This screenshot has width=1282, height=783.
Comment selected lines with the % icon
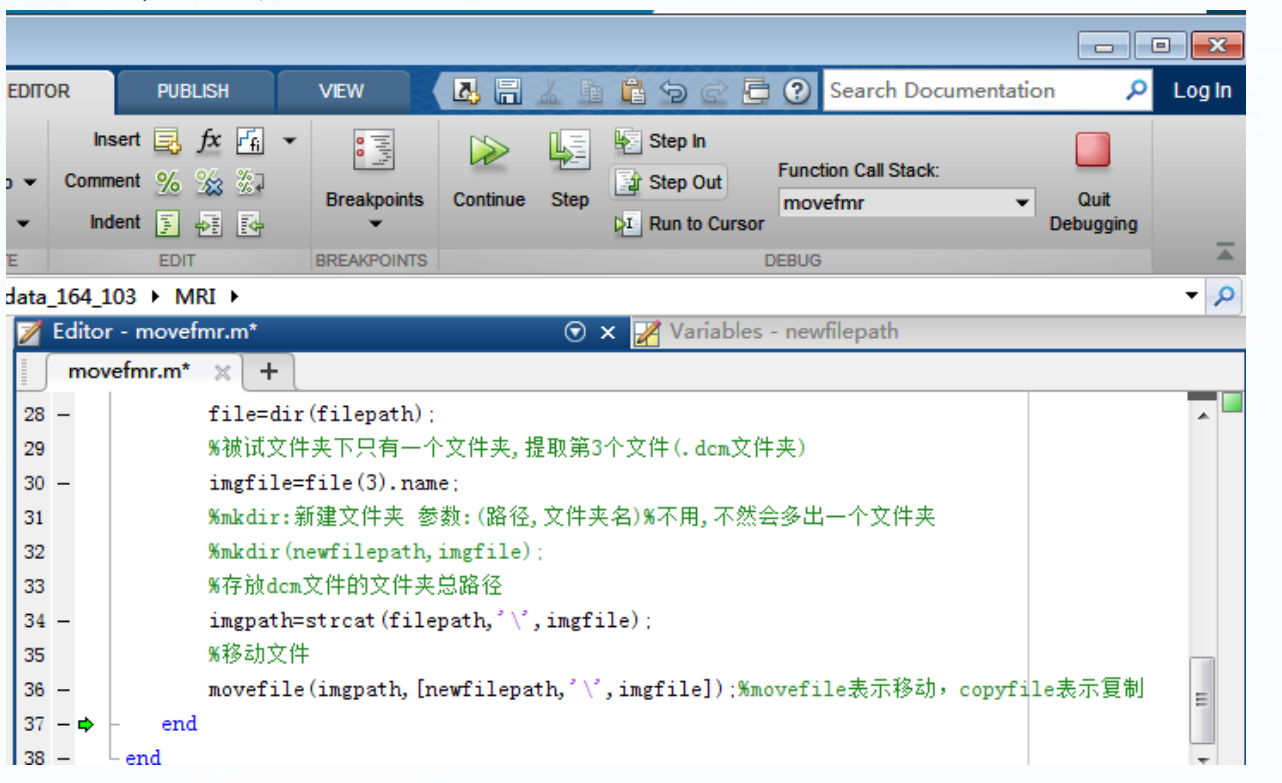[167, 182]
